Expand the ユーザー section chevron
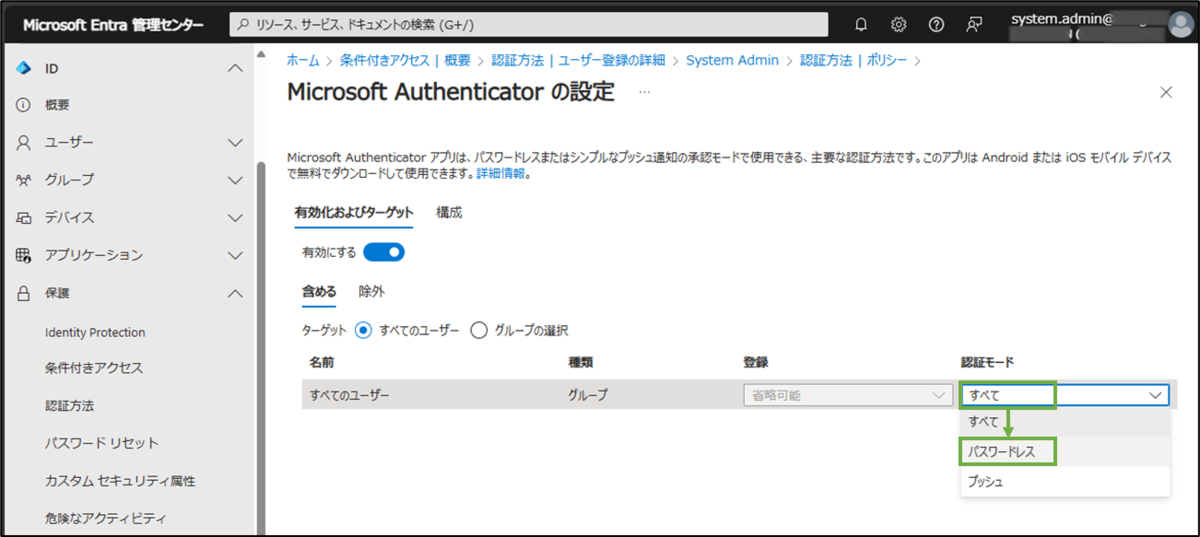The width and height of the screenshot is (1200, 537). pyautogui.click(x=235, y=143)
